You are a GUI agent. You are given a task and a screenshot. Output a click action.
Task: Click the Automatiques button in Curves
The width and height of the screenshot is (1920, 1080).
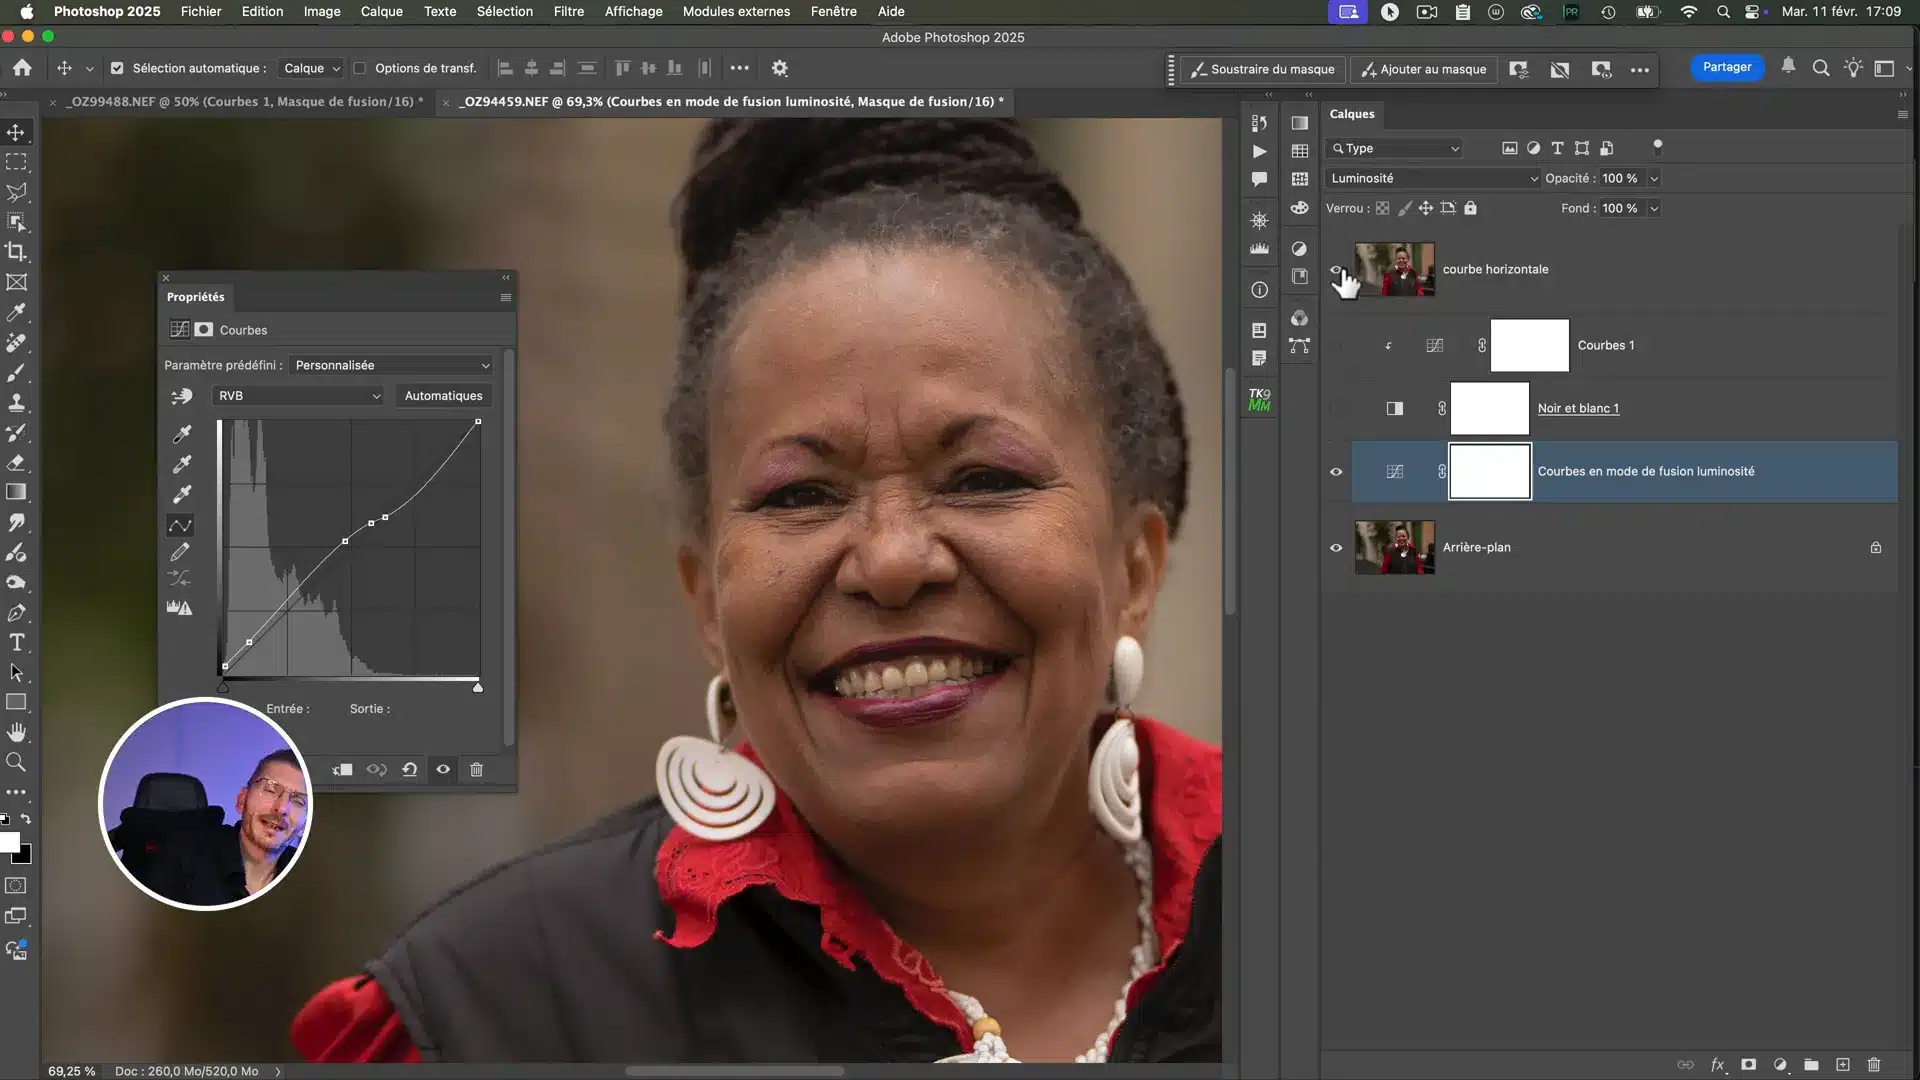[443, 396]
